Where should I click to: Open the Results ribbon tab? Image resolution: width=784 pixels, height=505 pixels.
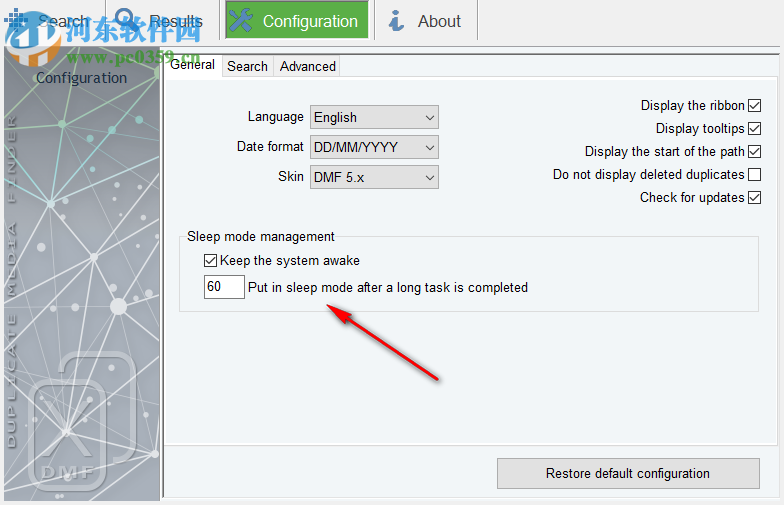162,21
